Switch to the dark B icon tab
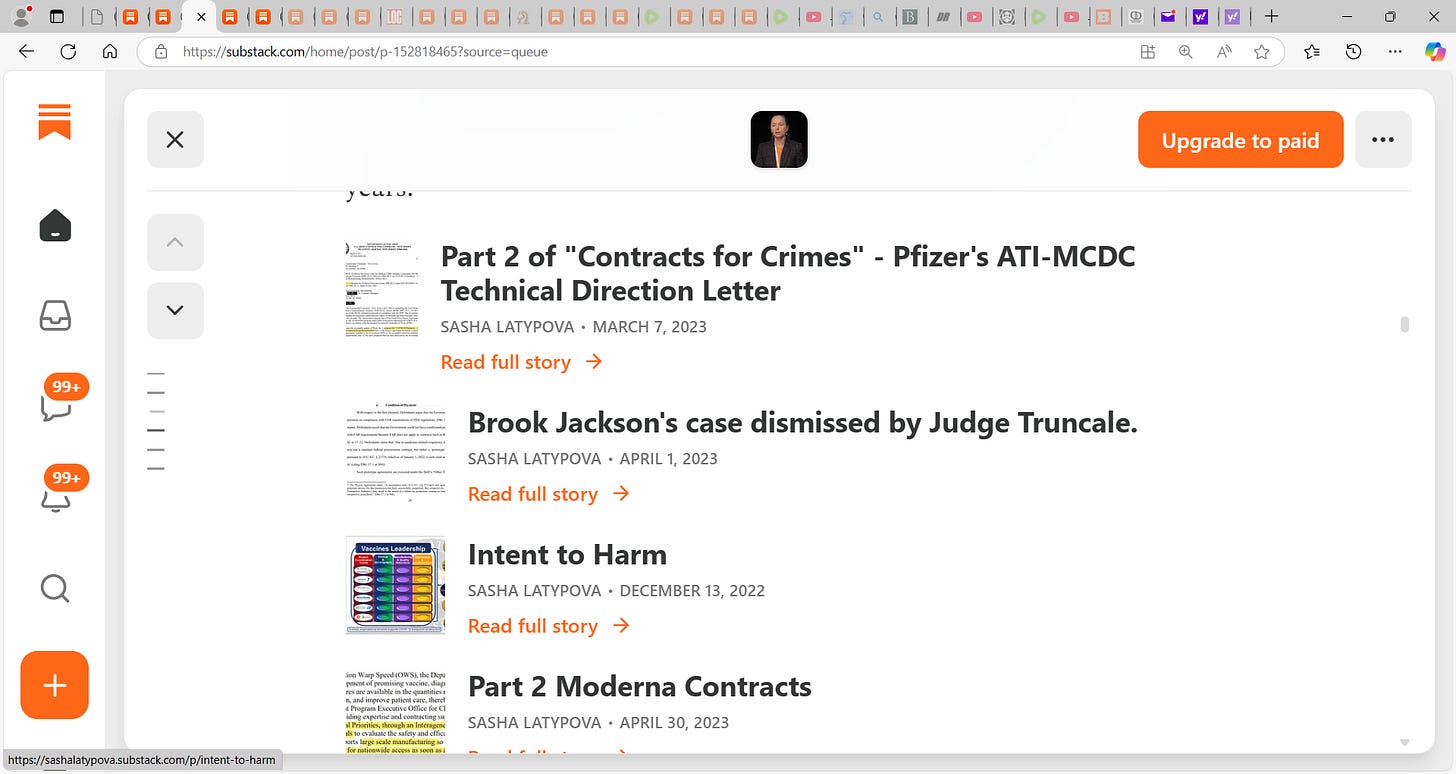 tap(910, 17)
